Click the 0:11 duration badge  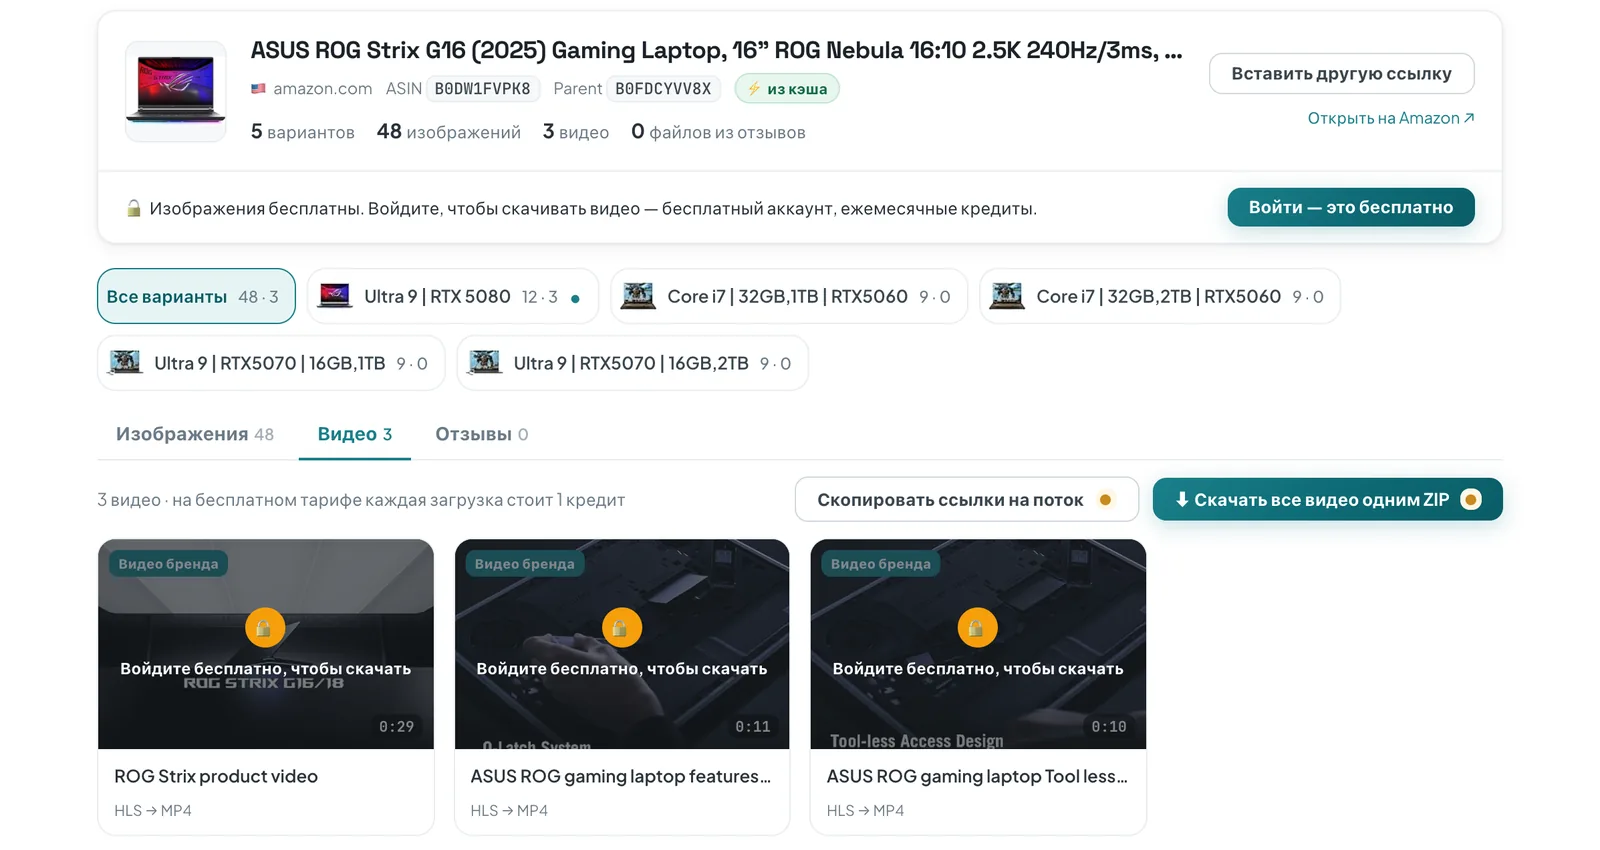(753, 727)
